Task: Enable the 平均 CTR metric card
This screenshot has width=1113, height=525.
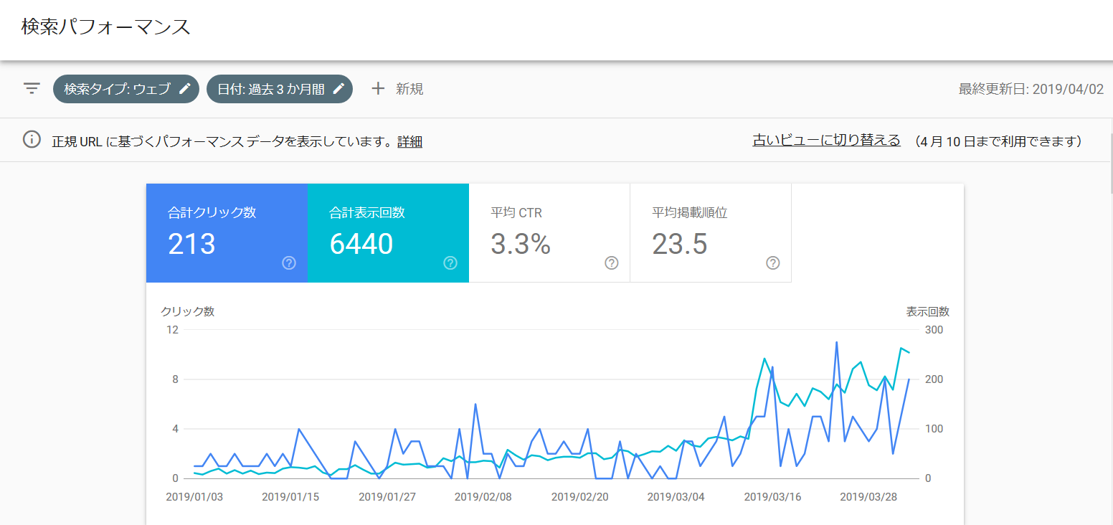Action: click(x=549, y=232)
